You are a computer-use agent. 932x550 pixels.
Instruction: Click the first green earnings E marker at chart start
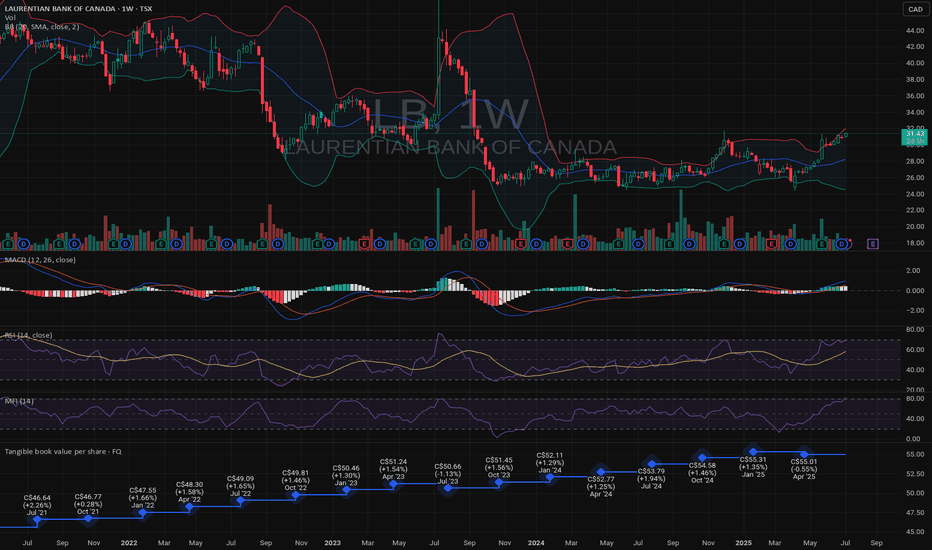tap(8, 244)
